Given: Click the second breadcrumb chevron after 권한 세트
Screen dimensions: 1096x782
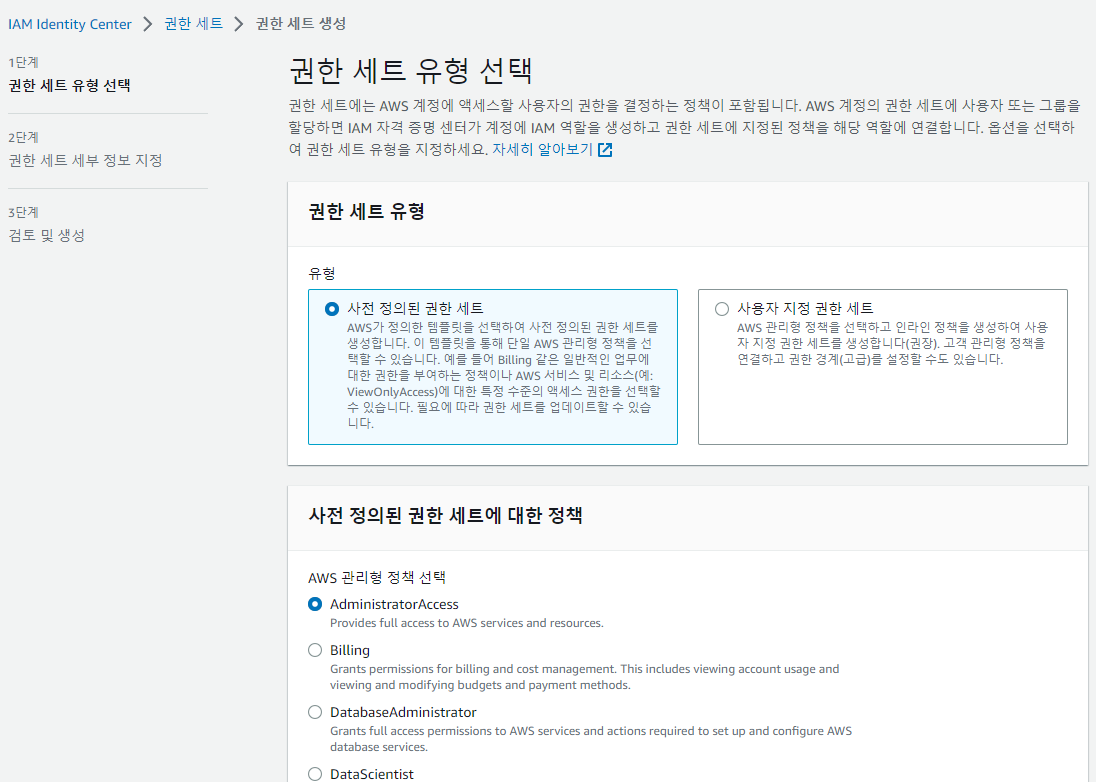Looking at the screenshot, I should (x=239, y=24).
